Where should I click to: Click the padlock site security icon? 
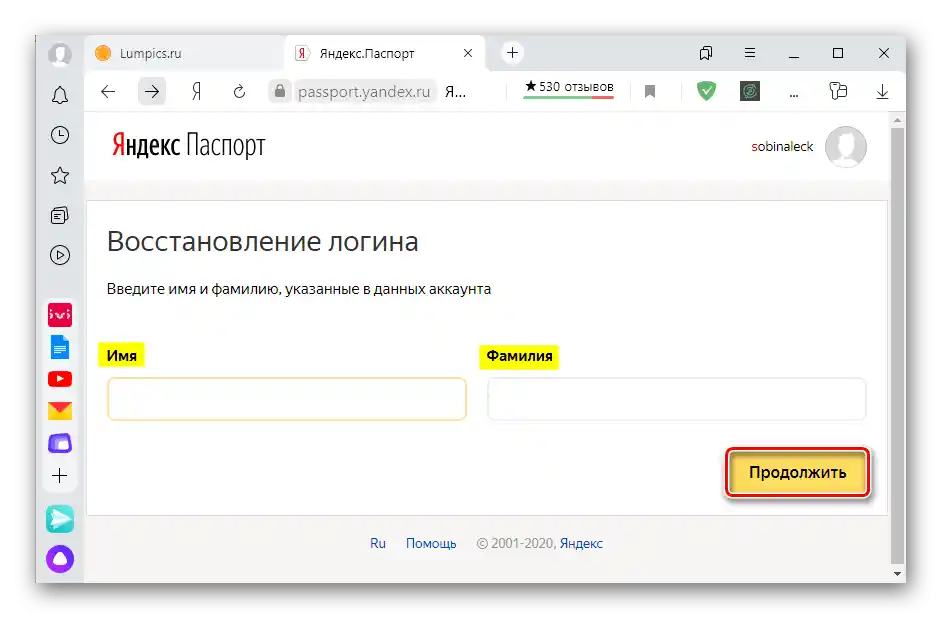280,91
